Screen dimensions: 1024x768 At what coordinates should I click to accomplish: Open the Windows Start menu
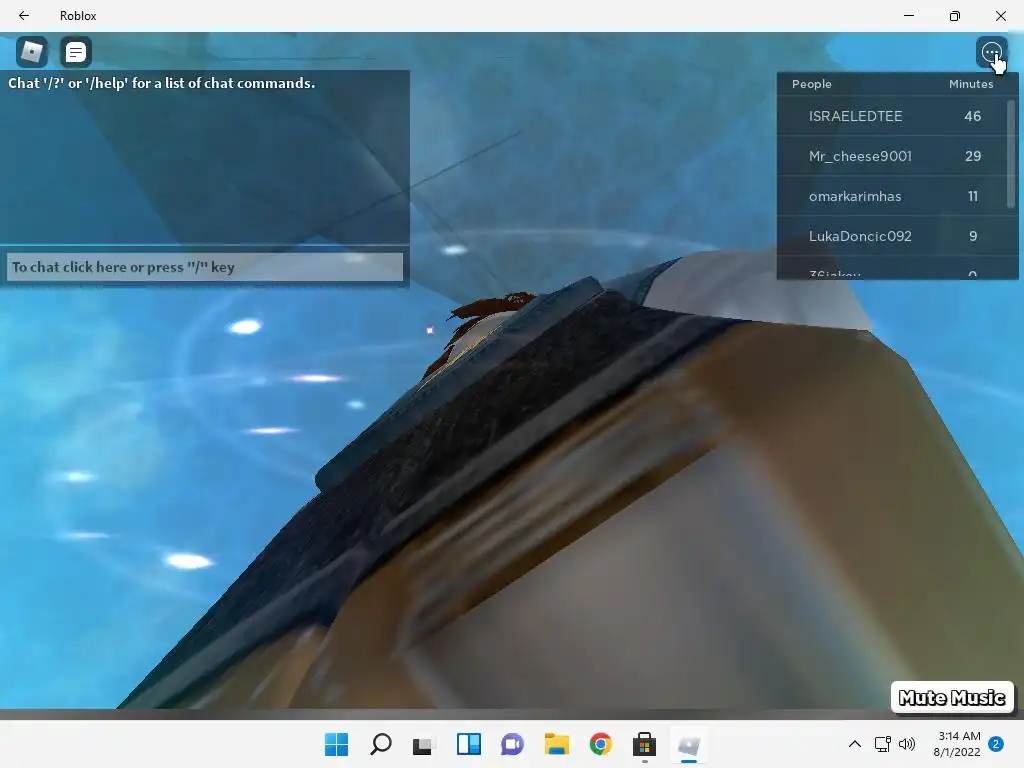click(x=336, y=744)
